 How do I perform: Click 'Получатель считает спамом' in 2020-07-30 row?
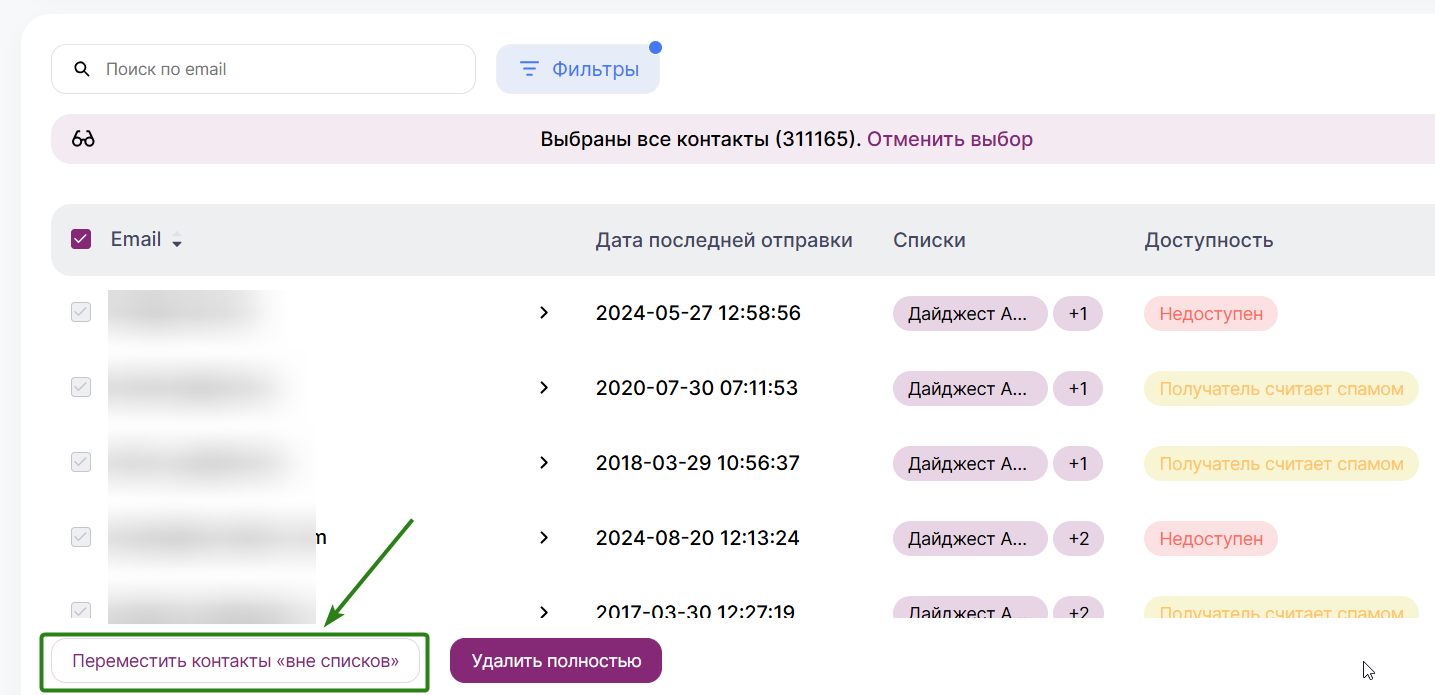1281,389
